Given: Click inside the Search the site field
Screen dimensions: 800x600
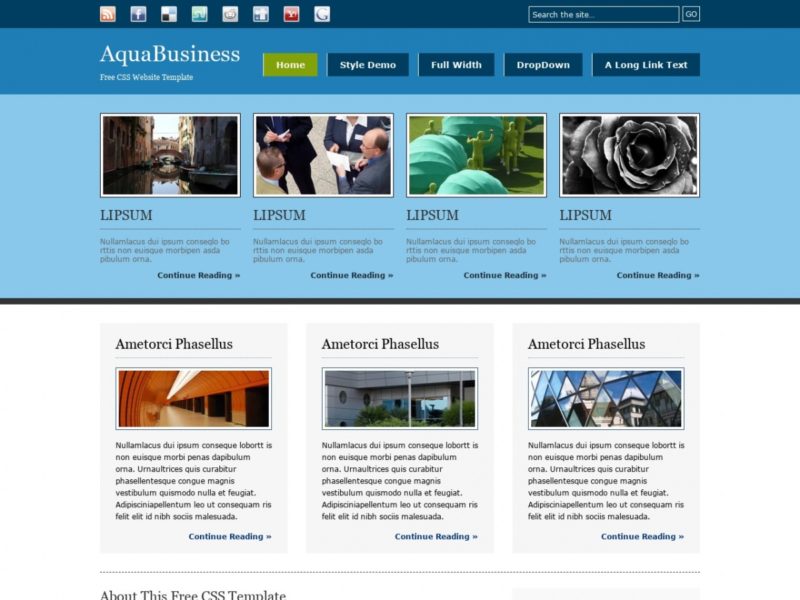Looking at the screenshot, I should 600,14.
